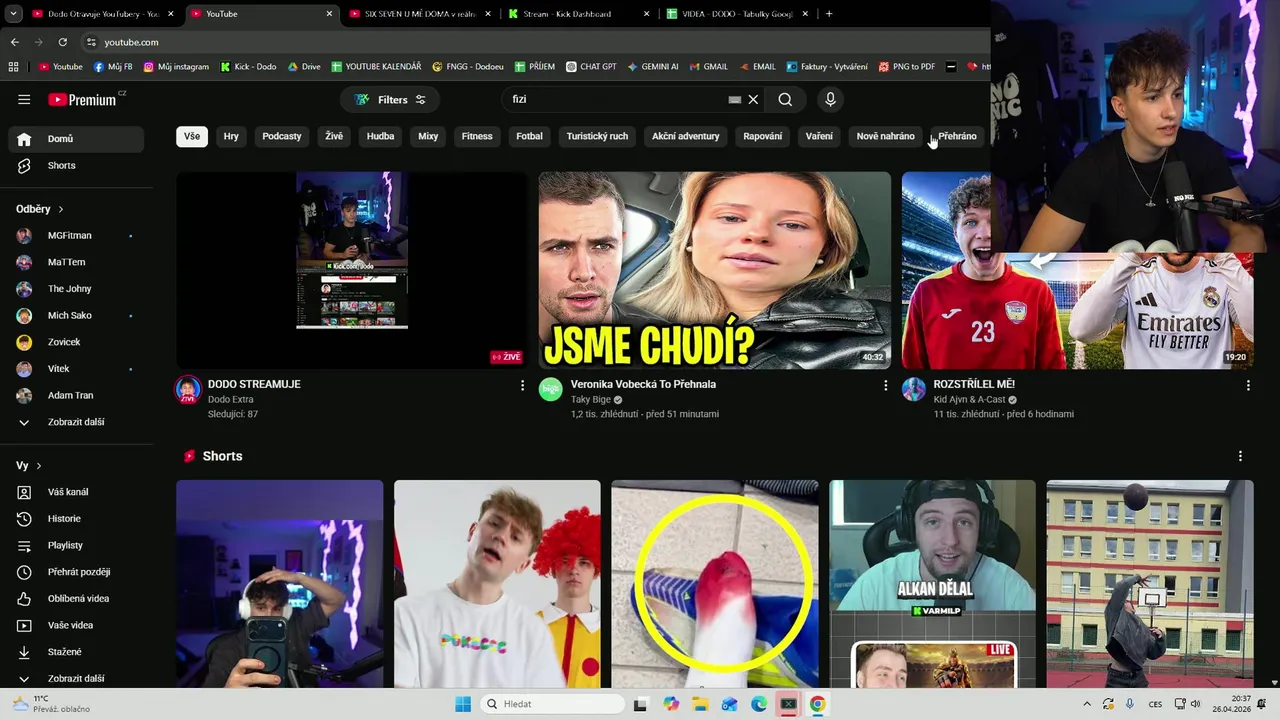Open Kick - Dodo bookmark

pyautogui.click(x=248, y=67)
